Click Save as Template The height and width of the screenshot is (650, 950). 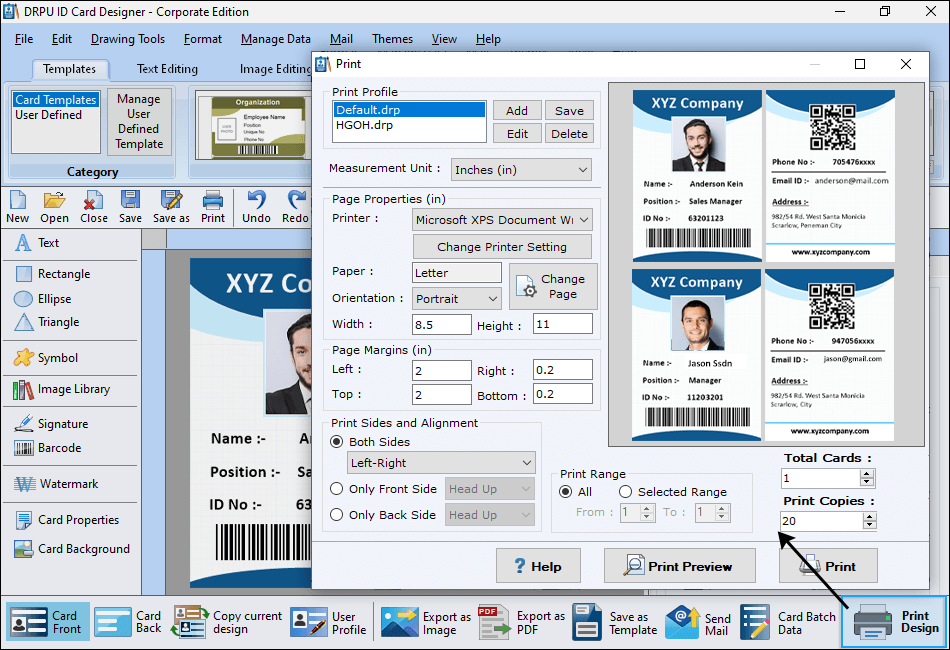point(614,623)
